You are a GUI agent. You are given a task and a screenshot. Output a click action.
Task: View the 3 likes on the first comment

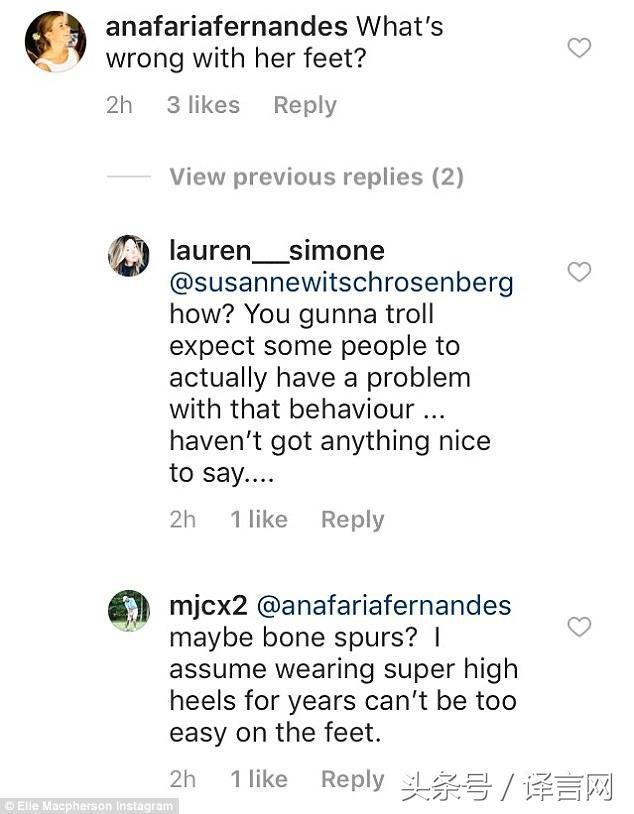(x=203, y=105)
